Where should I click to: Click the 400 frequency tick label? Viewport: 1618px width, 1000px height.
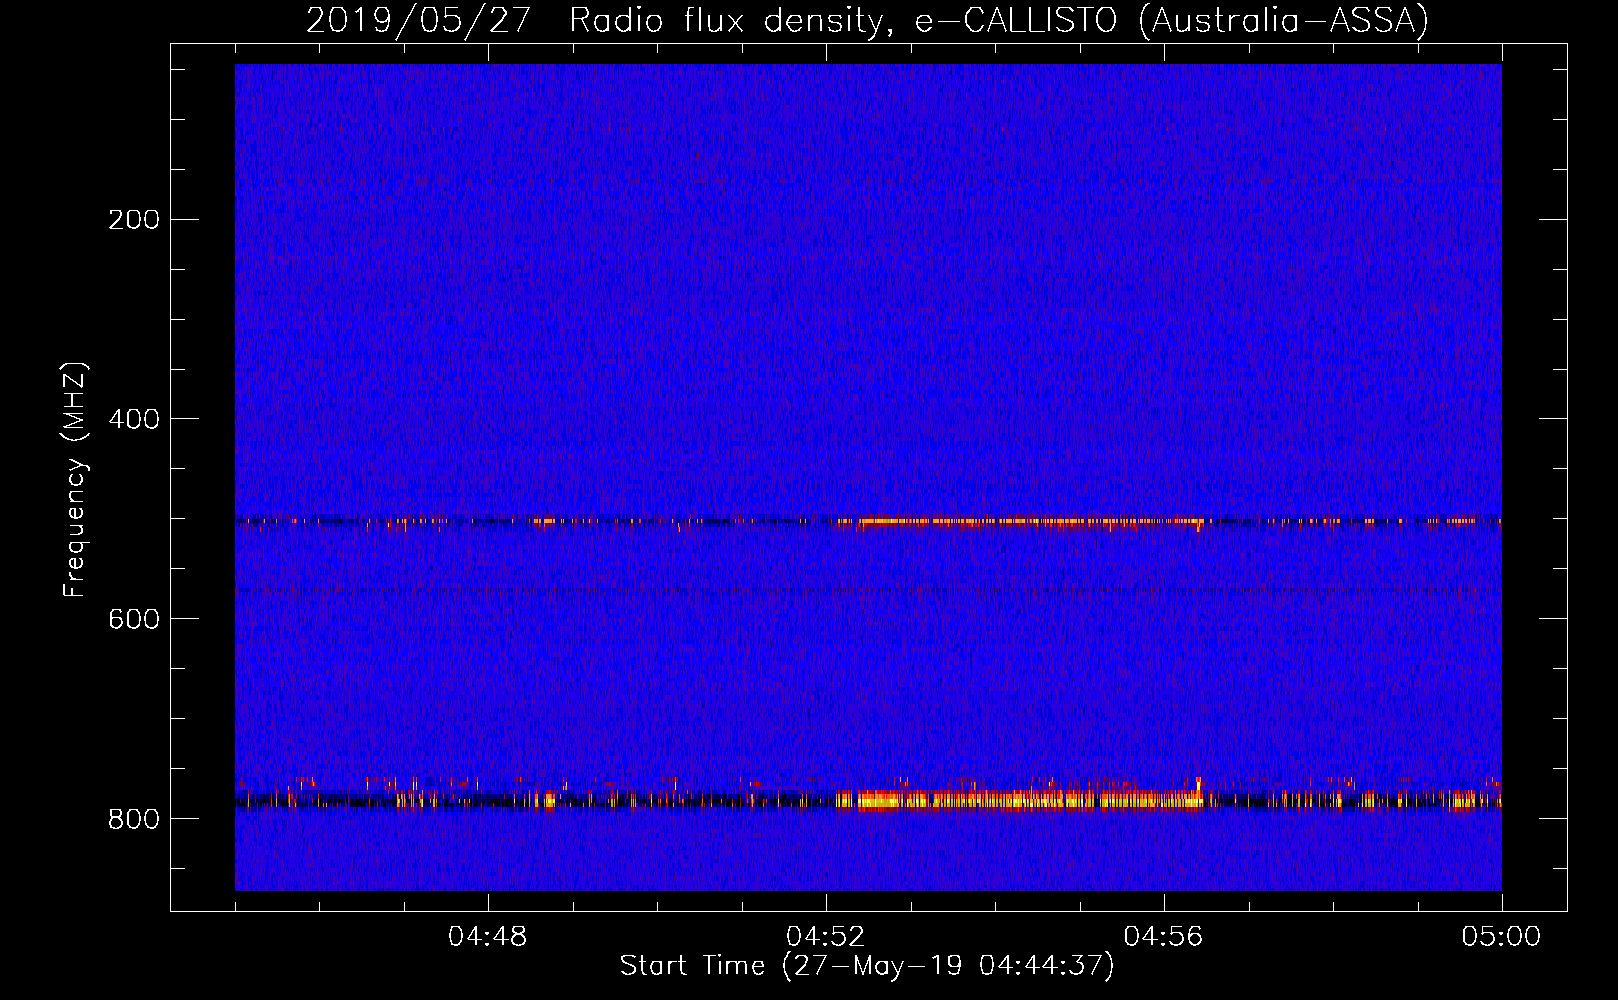(x=134, y=420)
